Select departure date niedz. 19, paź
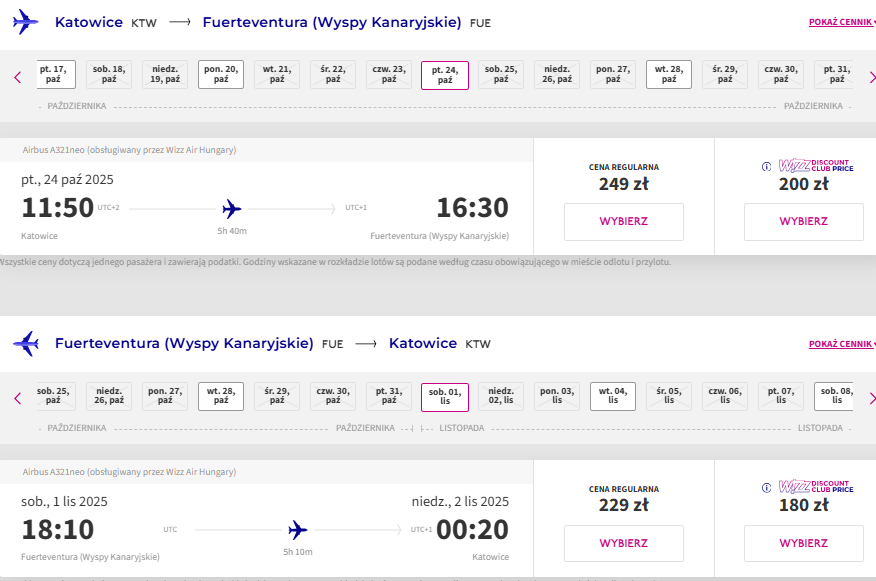 165,74
